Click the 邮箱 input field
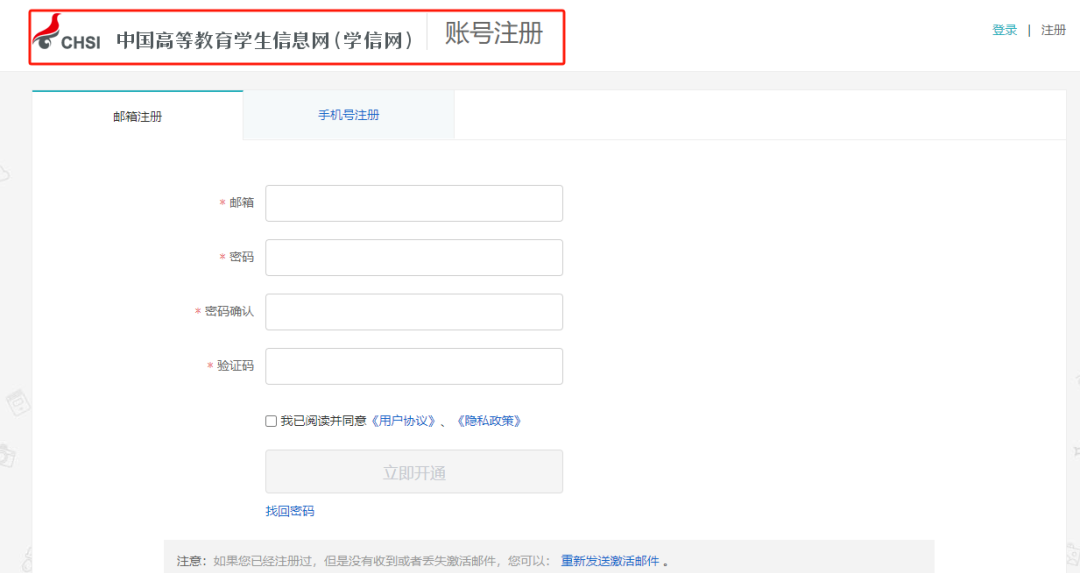The image size is (1080, 573). (x=414, y=203)
